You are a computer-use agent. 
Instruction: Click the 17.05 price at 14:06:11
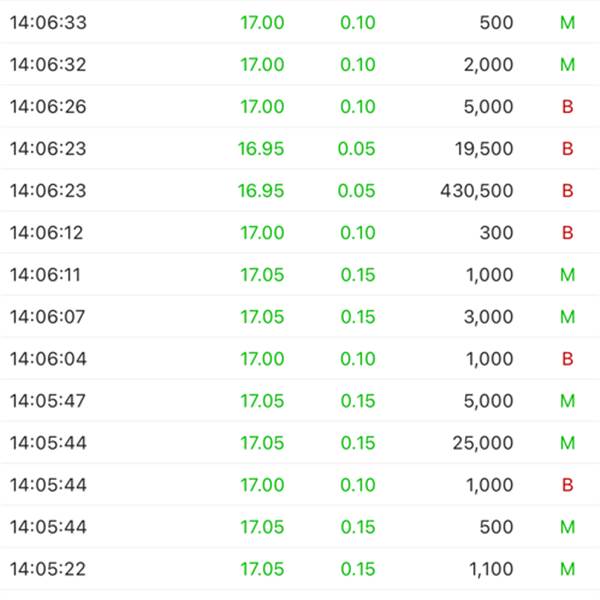click(262, 275)
